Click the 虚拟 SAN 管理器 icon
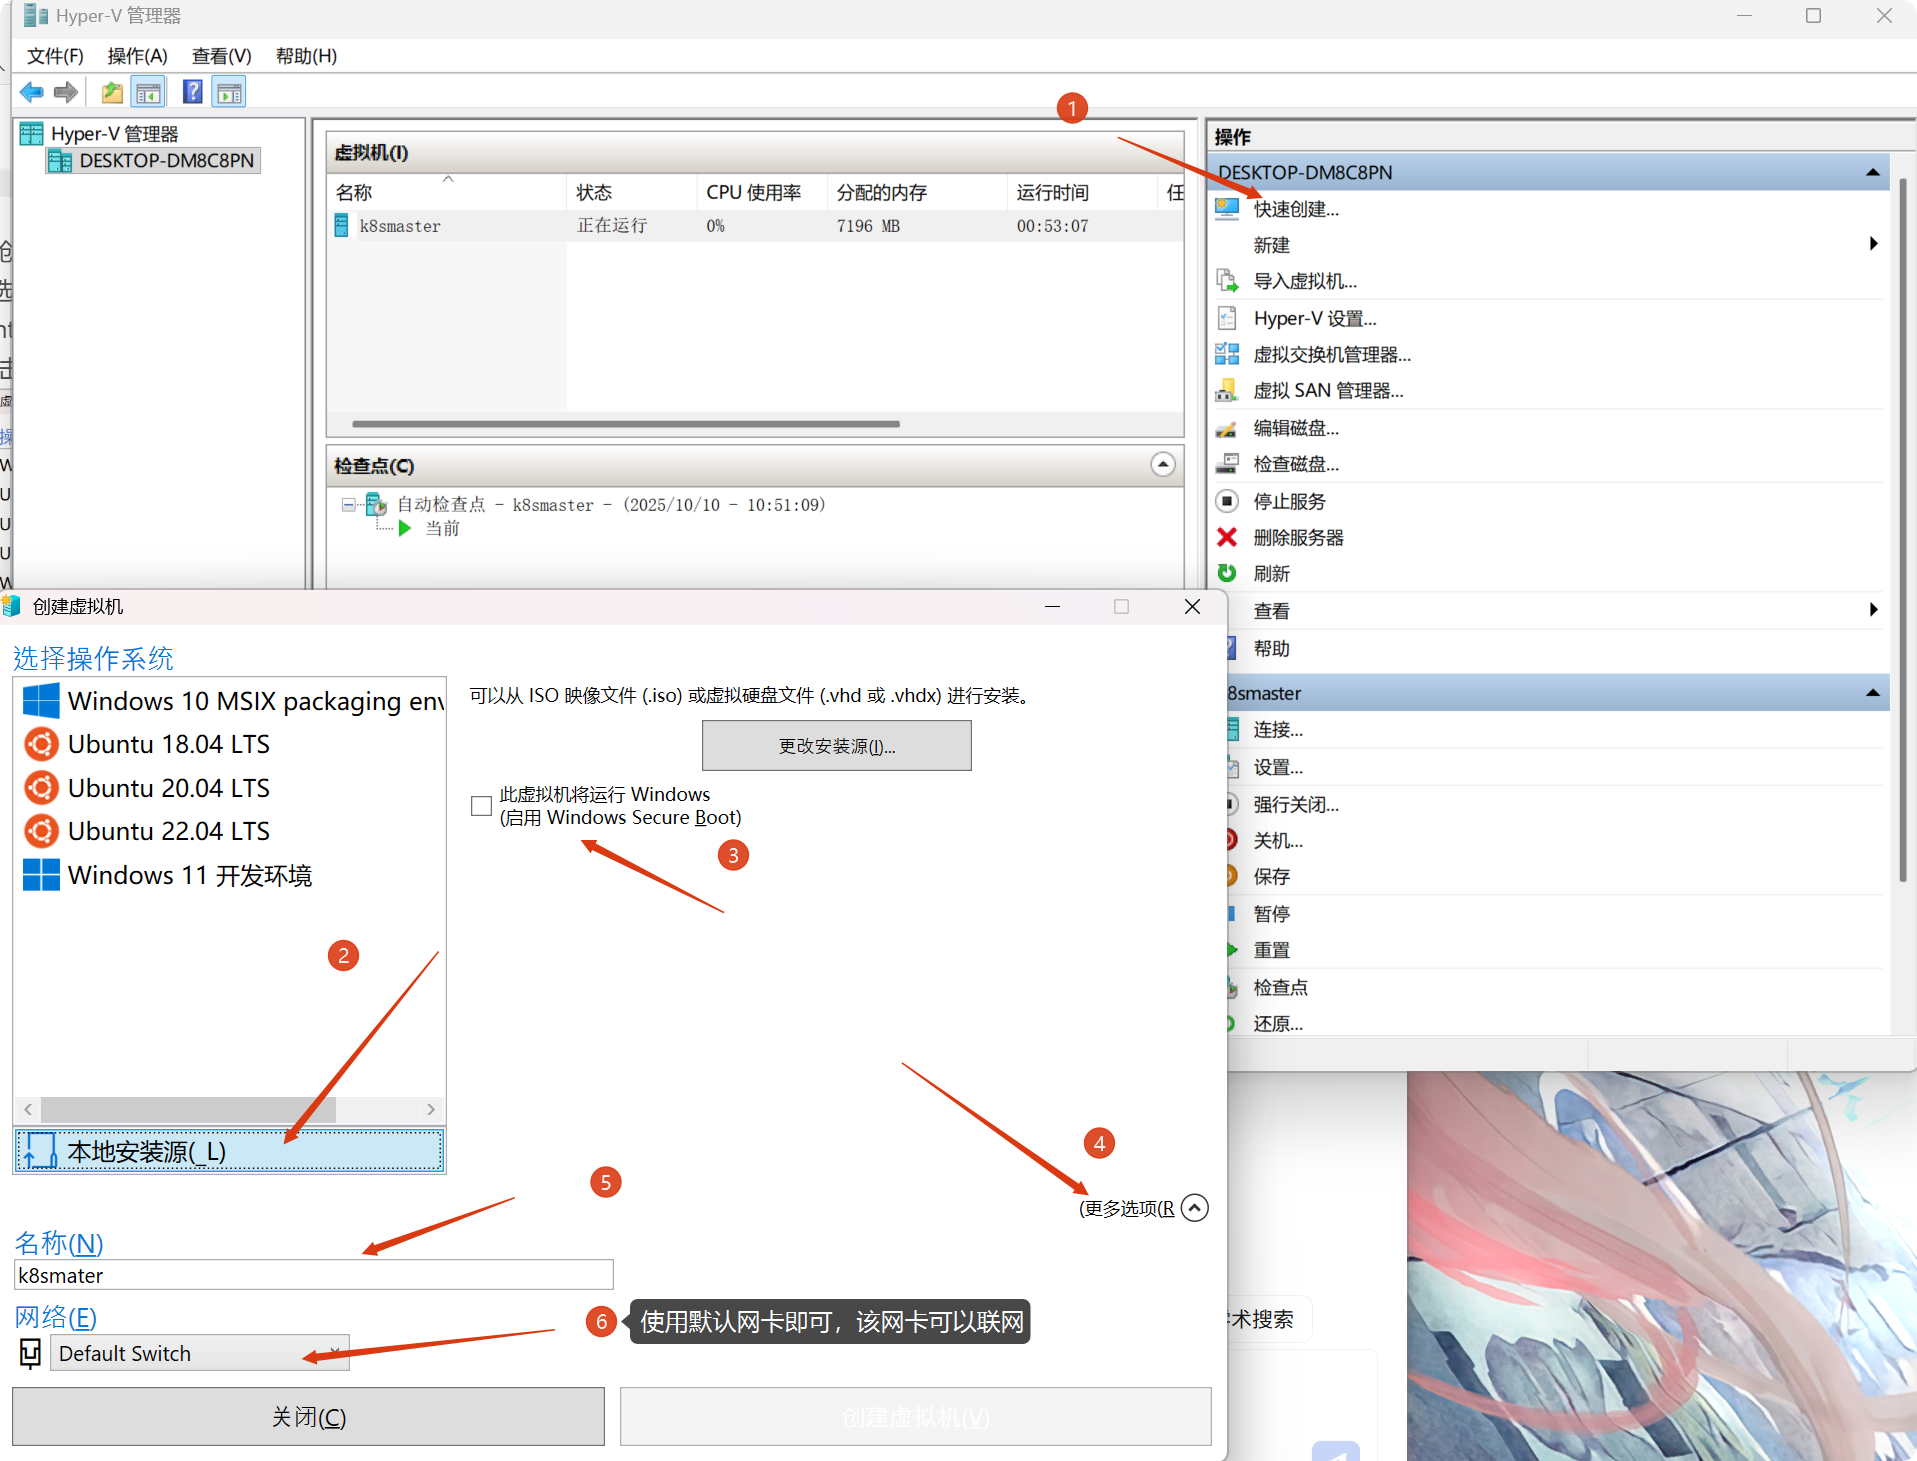 pos(1227,390)
